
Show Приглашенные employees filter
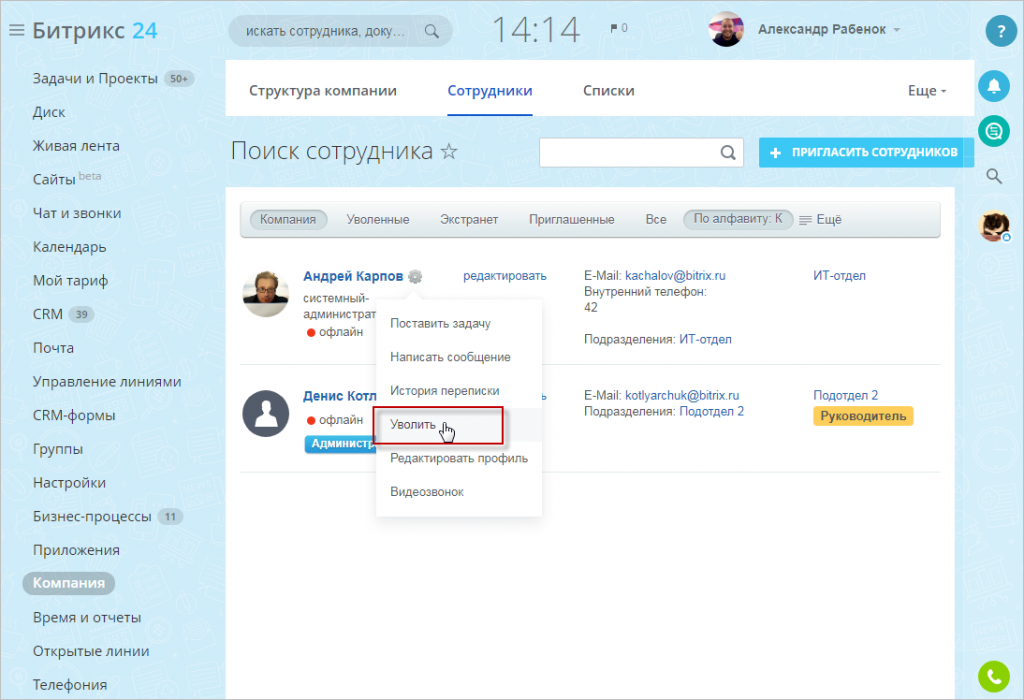point(571,220)
